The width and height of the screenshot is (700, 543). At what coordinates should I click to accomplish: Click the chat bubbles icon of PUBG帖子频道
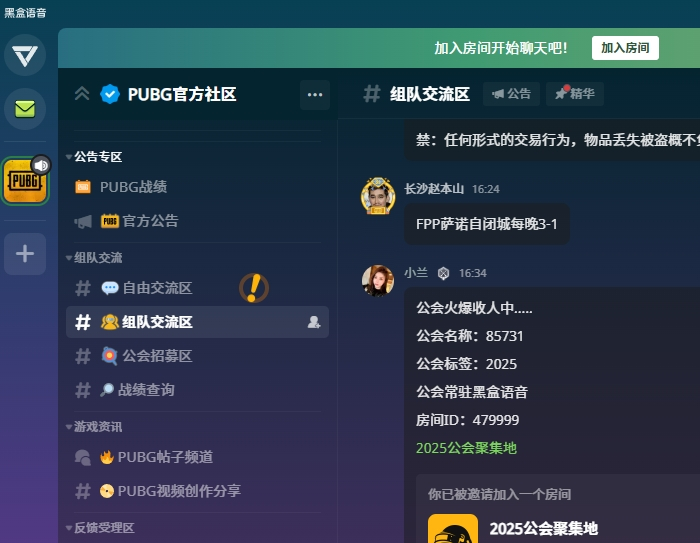tap(83, 457)
